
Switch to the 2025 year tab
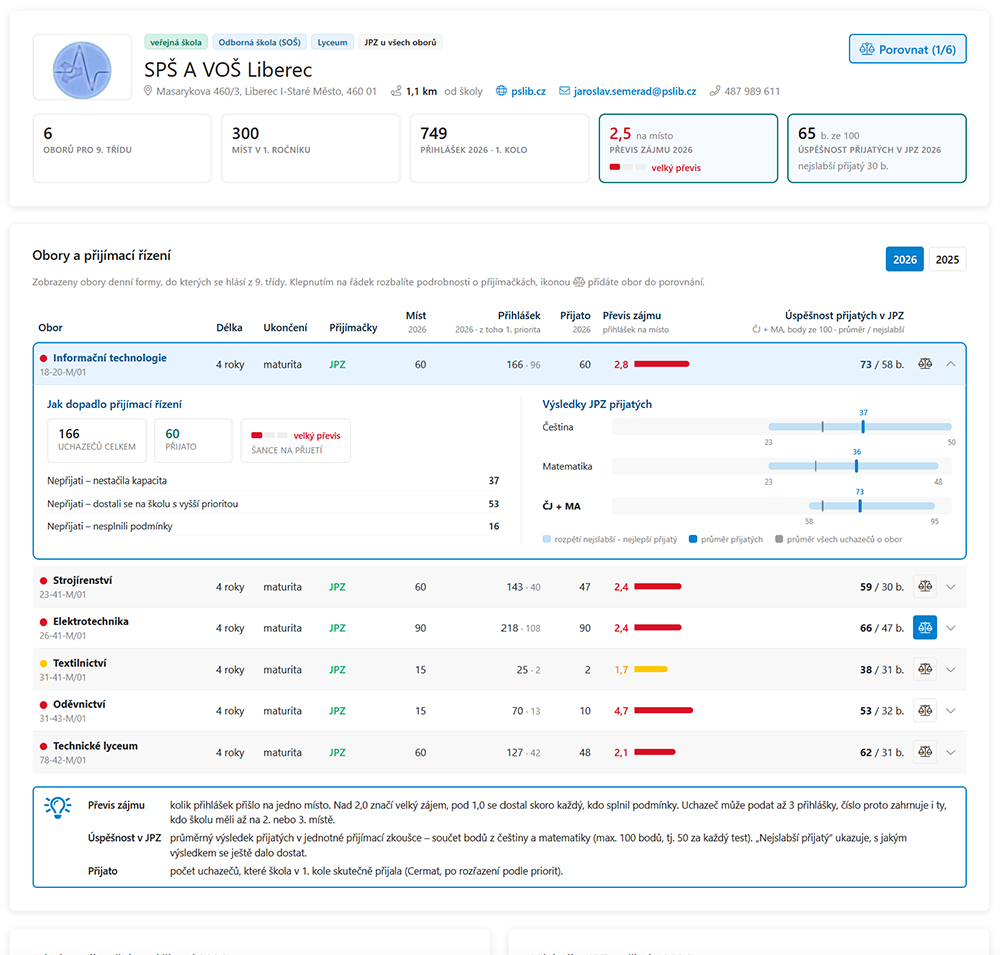[947, 259]
